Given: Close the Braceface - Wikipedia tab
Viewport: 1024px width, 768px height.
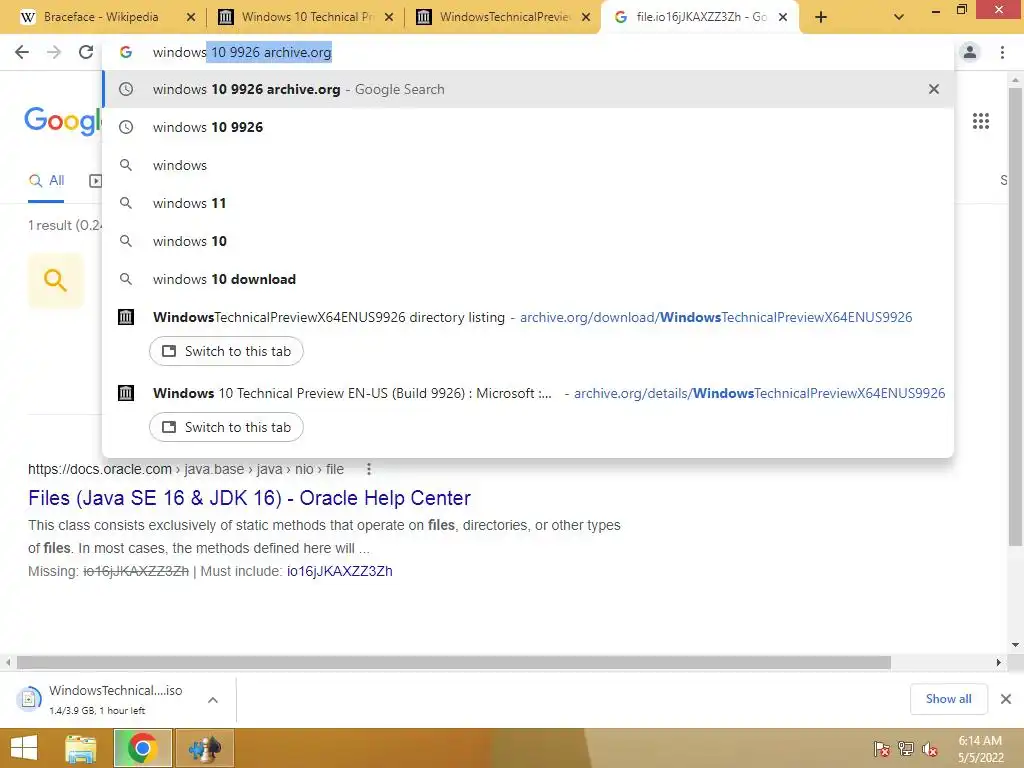Looking at the screenshot, I should [191, 18].
